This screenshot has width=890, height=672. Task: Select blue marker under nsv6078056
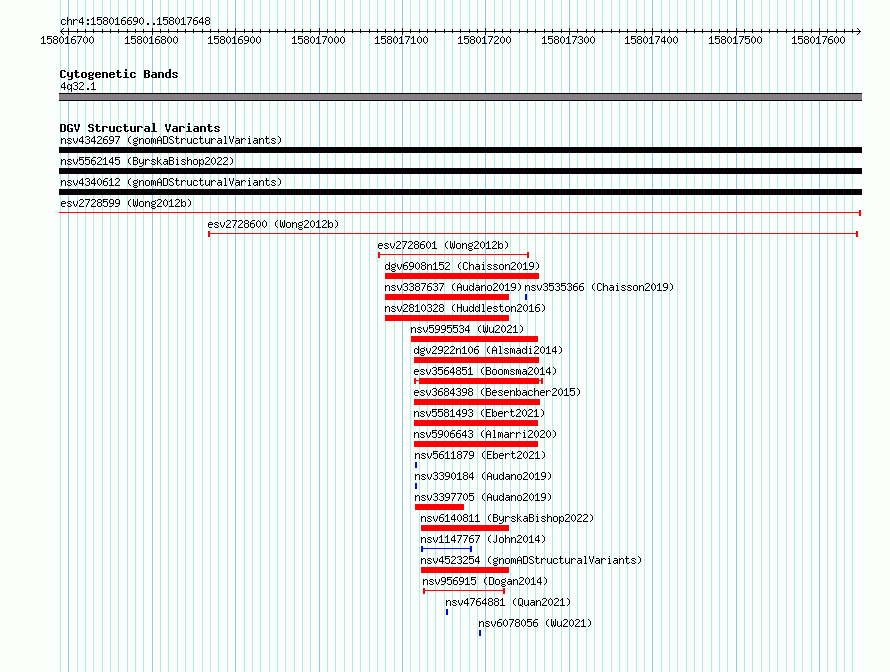(480, 633)
